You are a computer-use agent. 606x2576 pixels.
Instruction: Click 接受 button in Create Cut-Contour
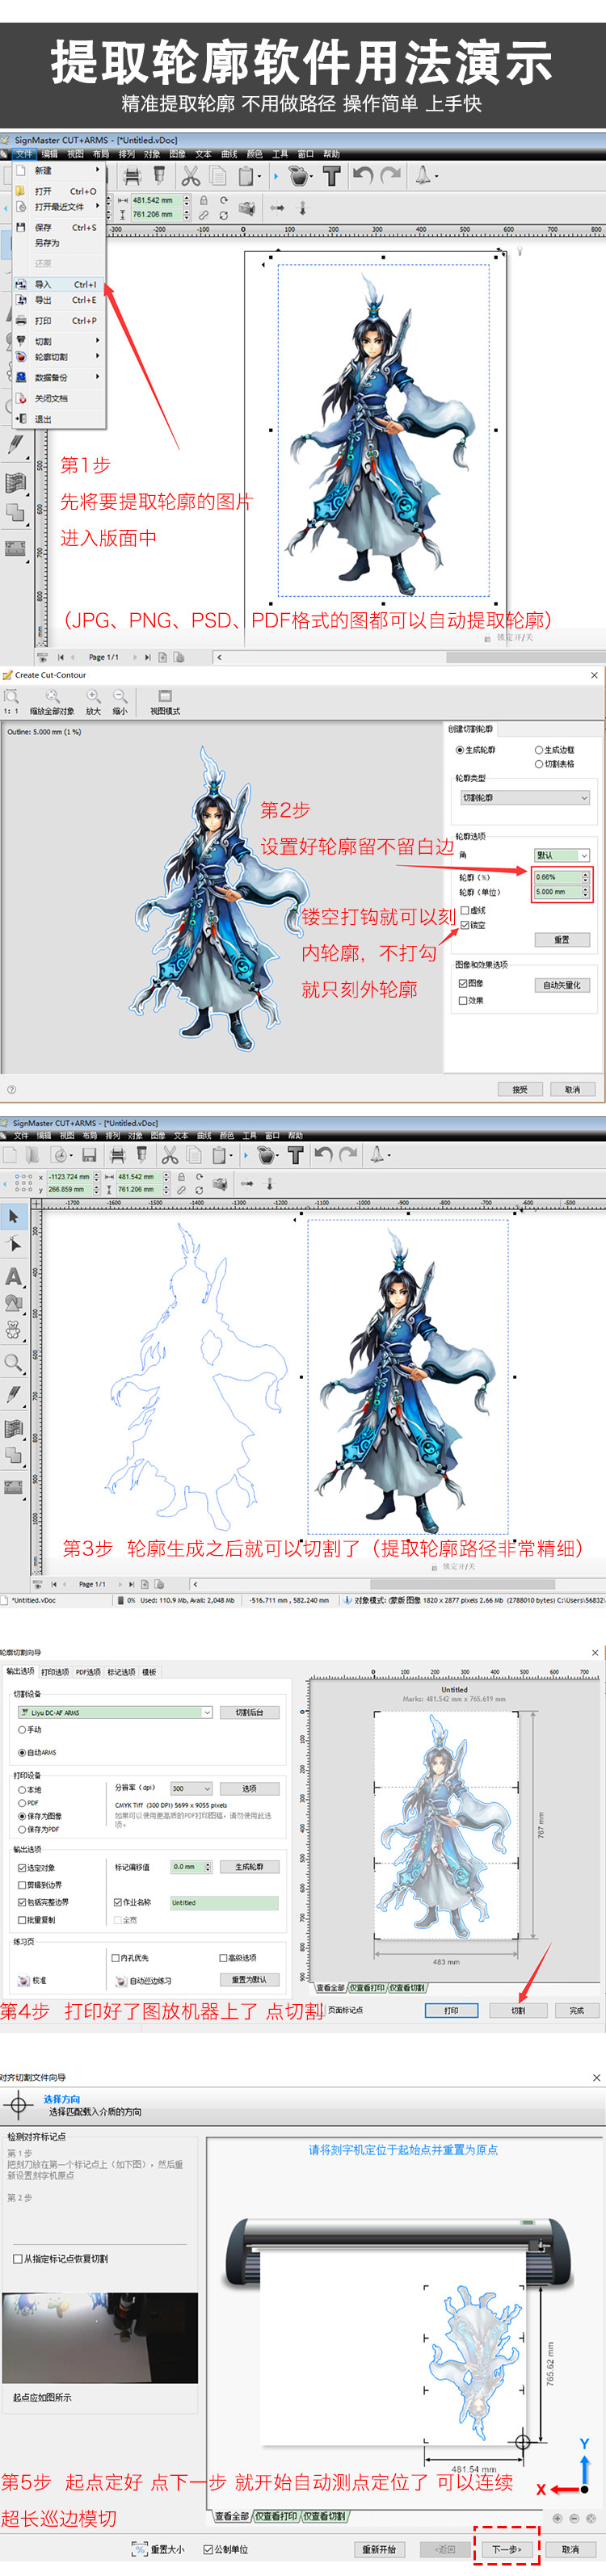coord(520,1089)
